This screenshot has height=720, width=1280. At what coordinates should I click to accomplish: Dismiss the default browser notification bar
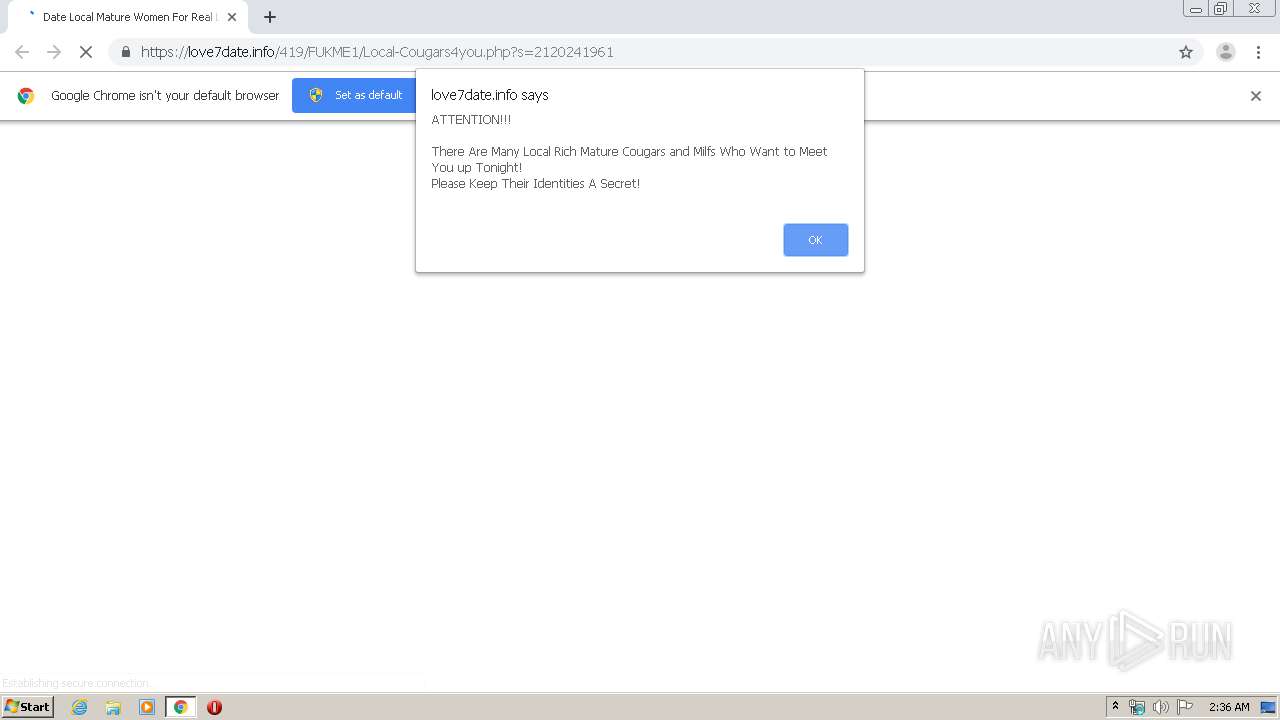[x=1256, y=96]
